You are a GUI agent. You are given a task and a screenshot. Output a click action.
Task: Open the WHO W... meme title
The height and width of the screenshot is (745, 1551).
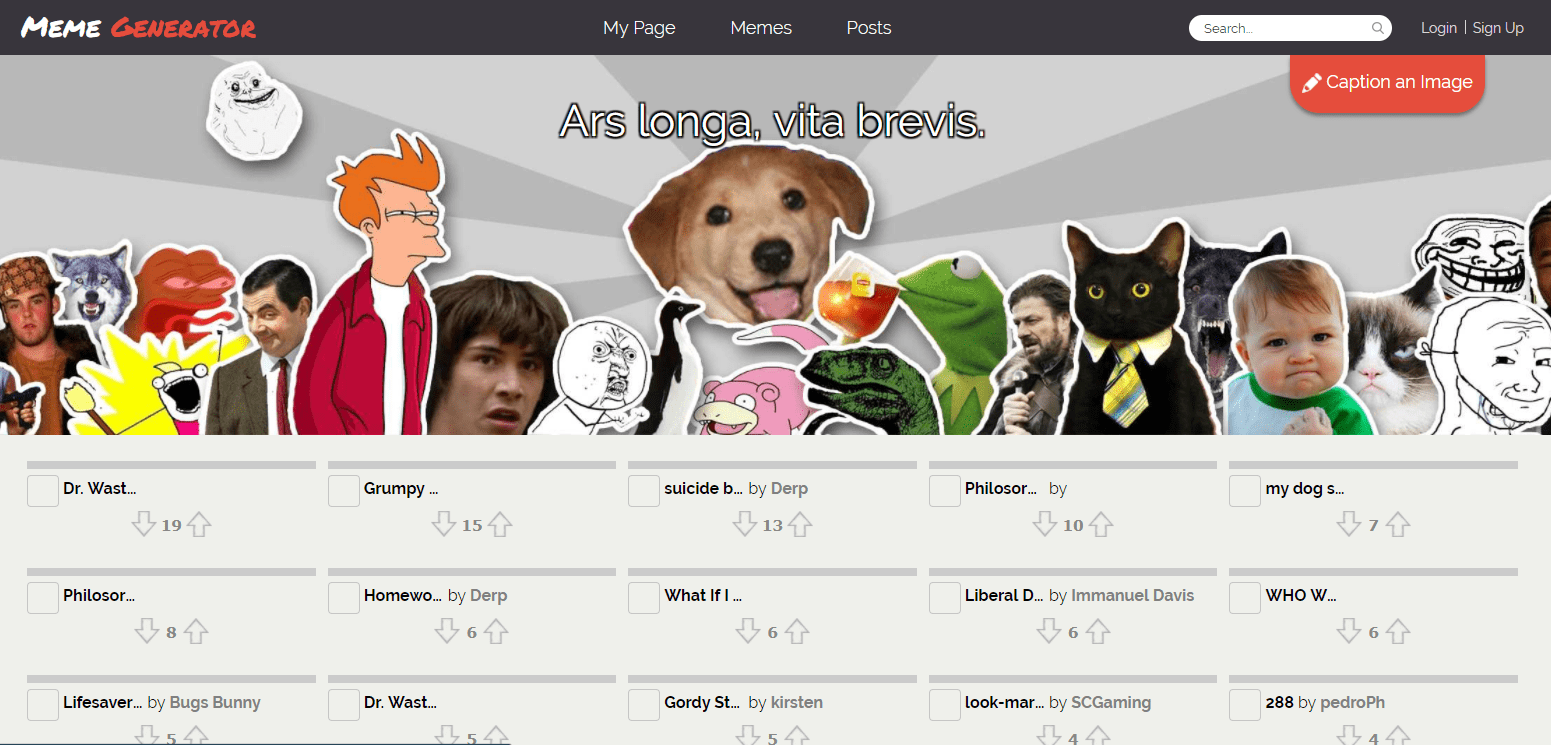[1301, 596]
